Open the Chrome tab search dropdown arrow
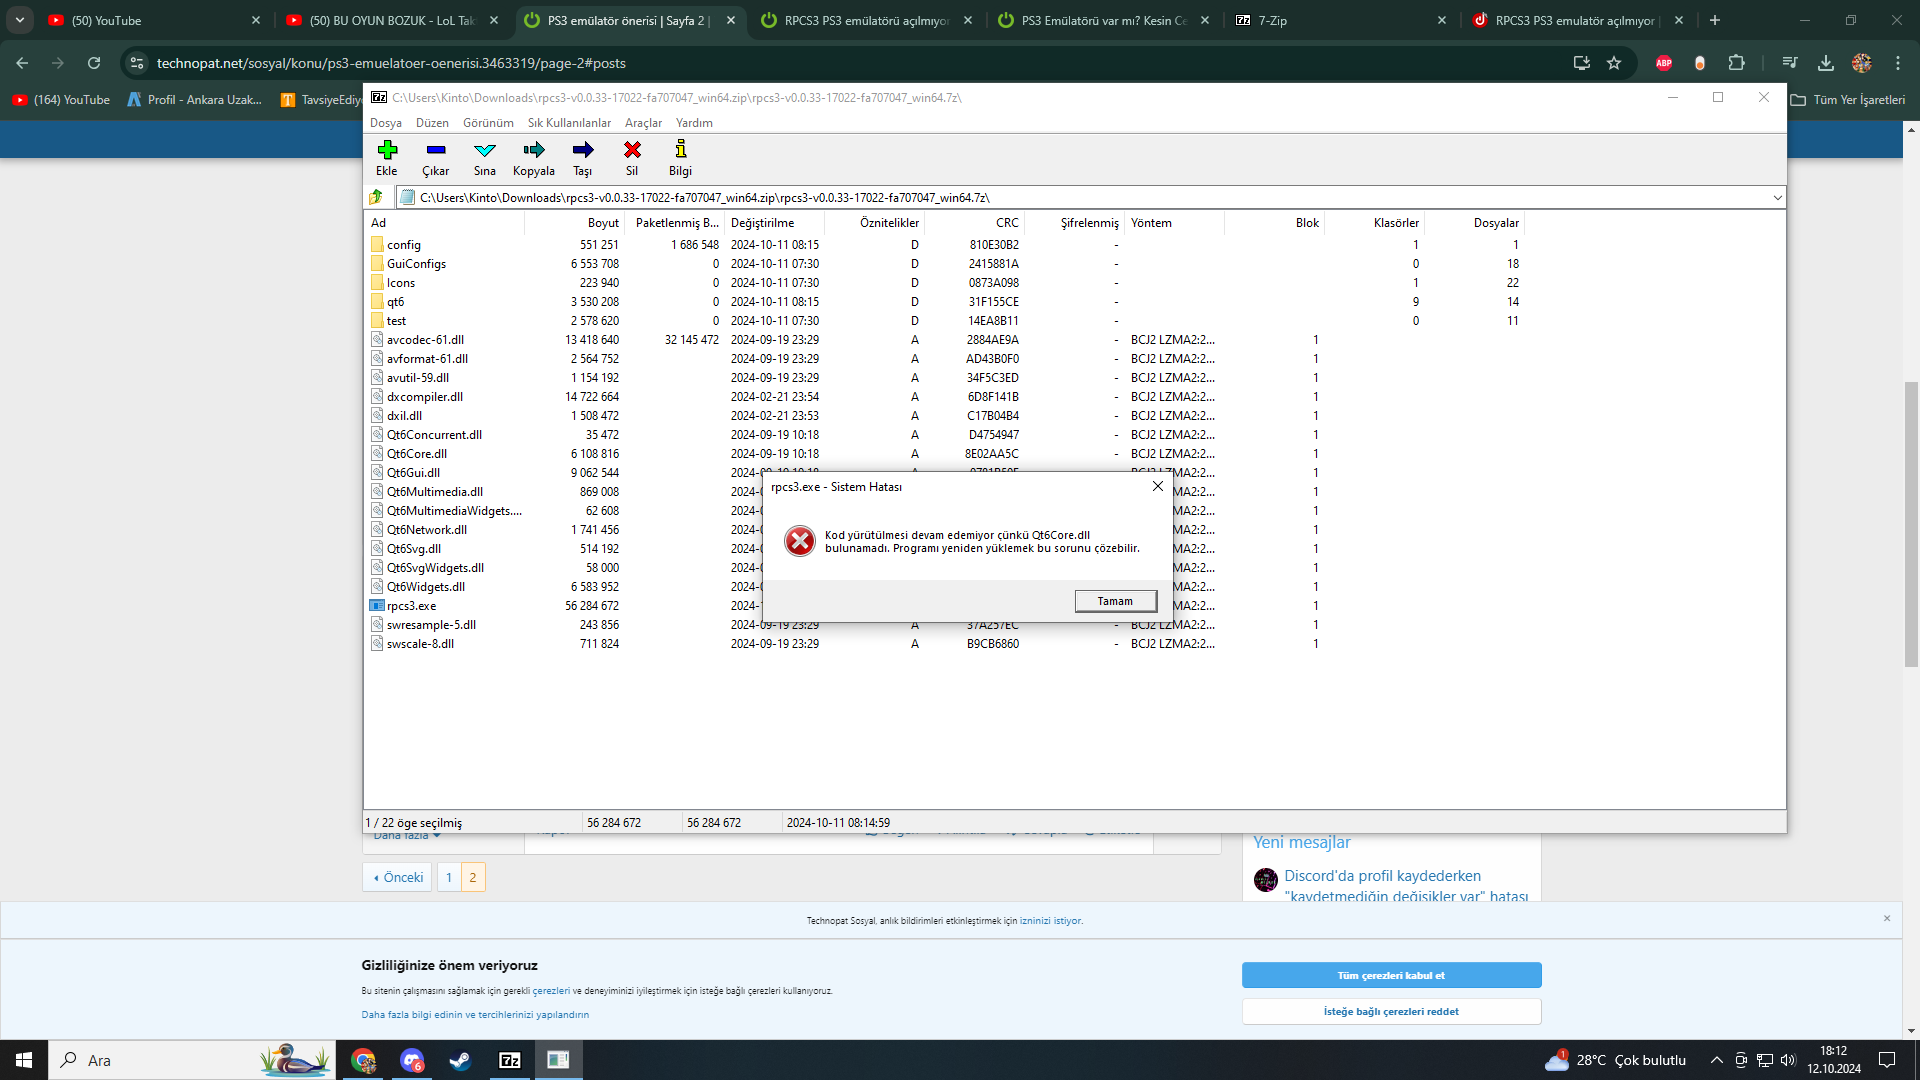1920x1080 pixels. tap(20, 20)
